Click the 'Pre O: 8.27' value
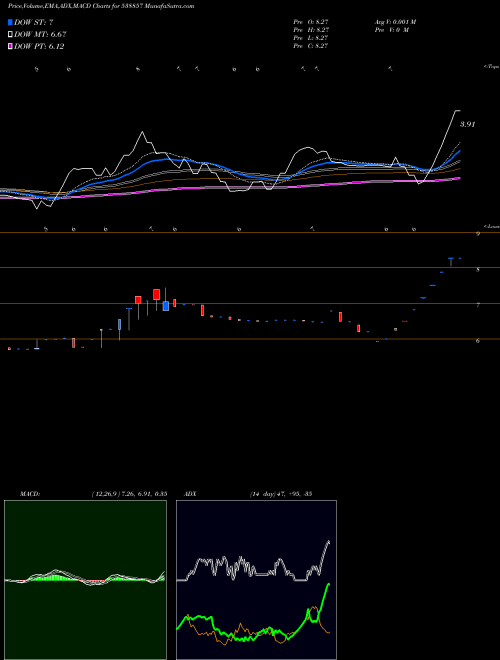Viewport: 500px width, 660px height. tap(311, 22)
